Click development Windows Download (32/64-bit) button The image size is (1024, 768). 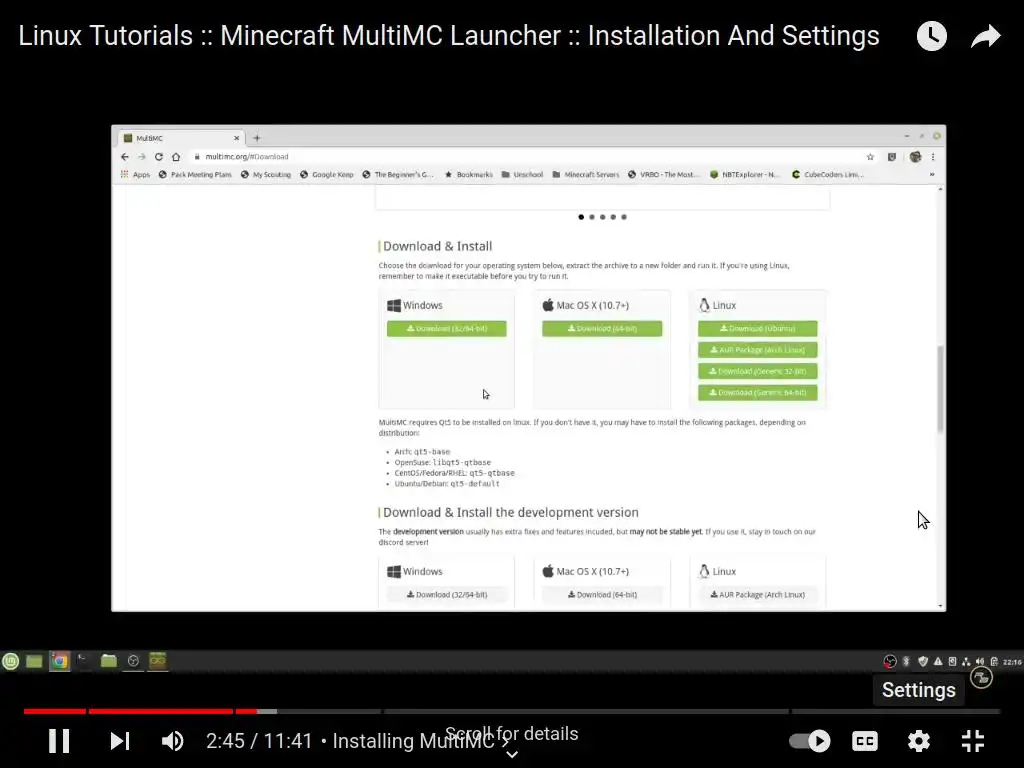click(447, 595)
